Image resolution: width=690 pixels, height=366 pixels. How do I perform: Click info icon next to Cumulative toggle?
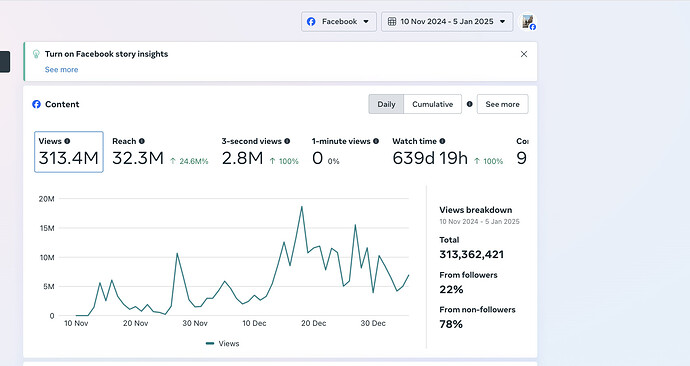tap(470, 104)
